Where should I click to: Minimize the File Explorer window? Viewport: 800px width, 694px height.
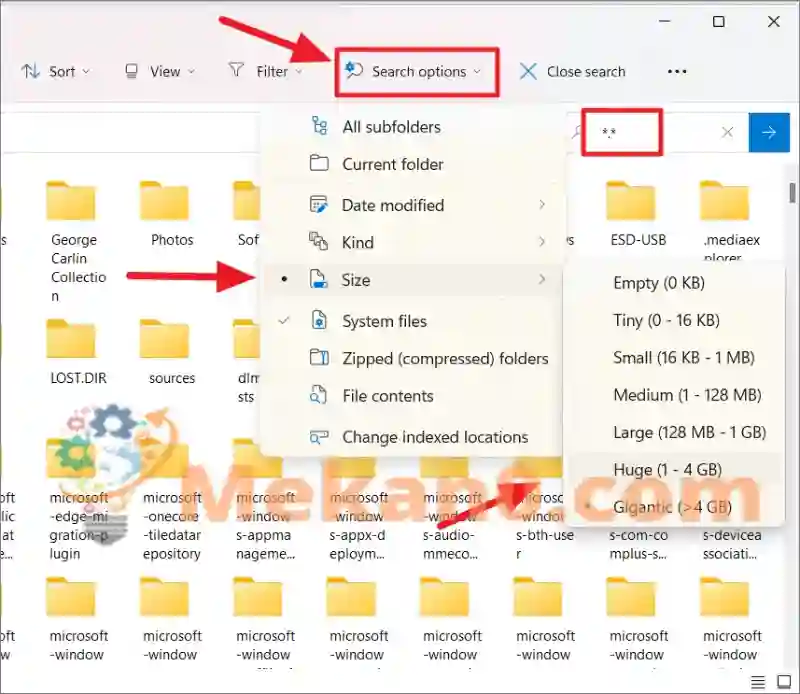point(664,21)
